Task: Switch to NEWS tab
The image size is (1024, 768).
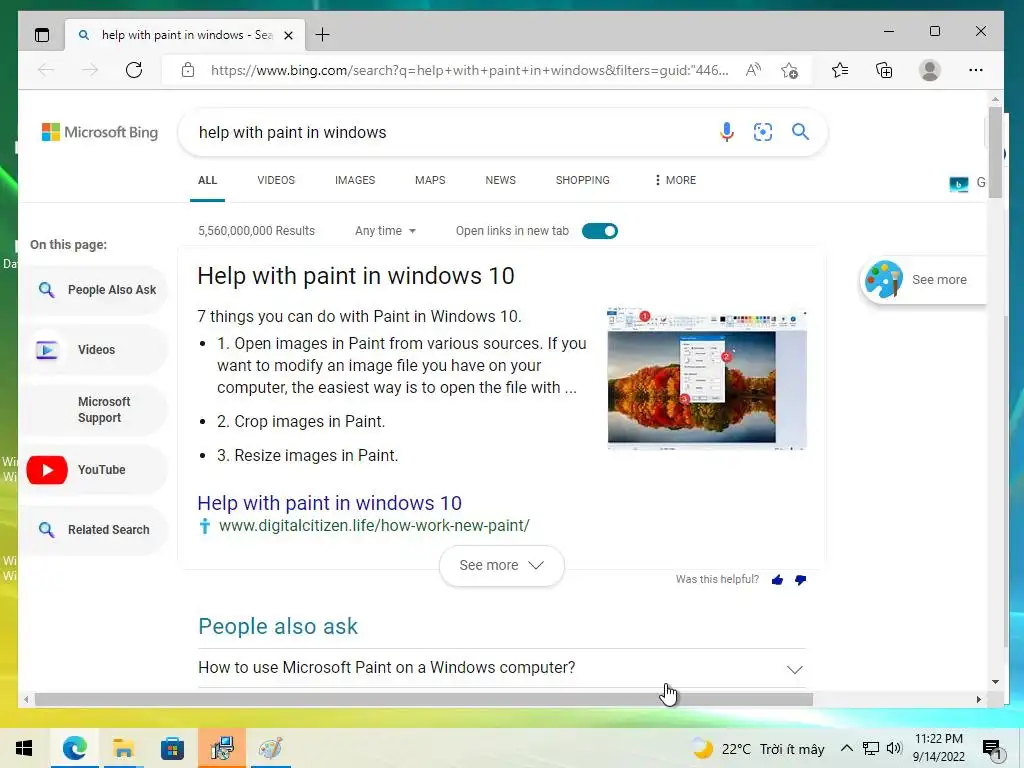Action: tap(500, 180)
